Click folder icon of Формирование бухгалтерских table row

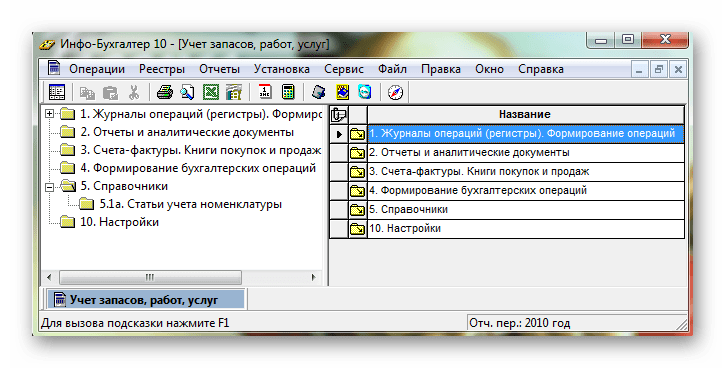(x=357, y=191)
